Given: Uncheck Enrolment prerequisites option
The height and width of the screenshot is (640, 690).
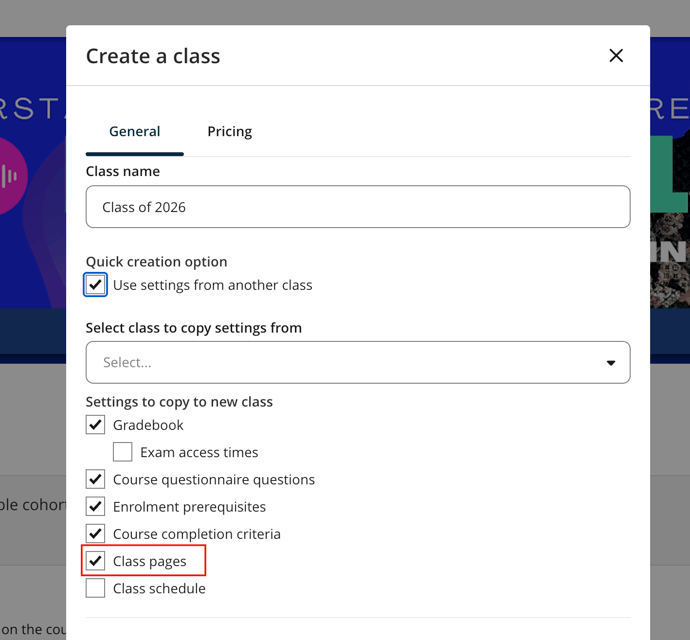Looking at the screenshot, I should [x=95, y=507].
